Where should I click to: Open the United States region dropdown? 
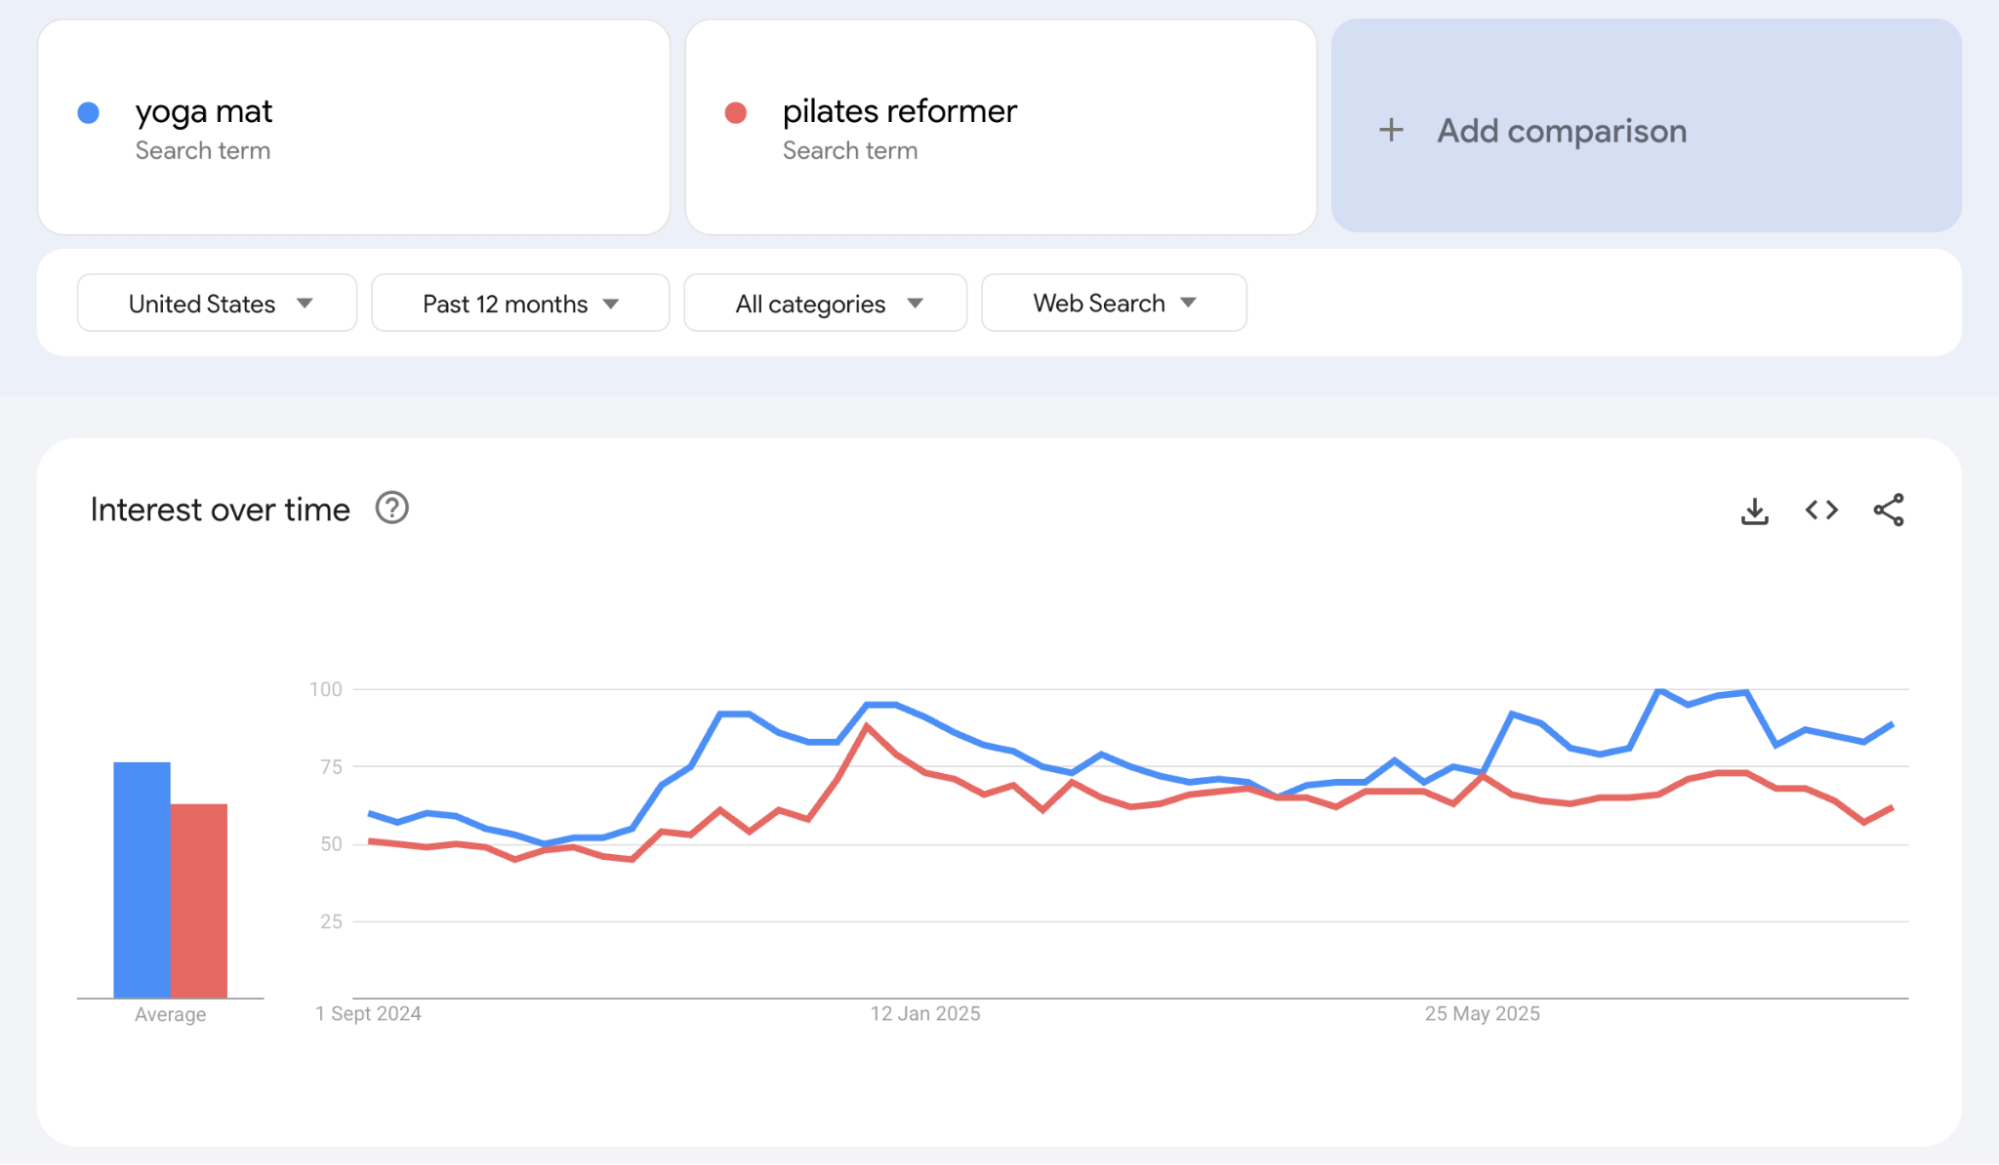216,303
